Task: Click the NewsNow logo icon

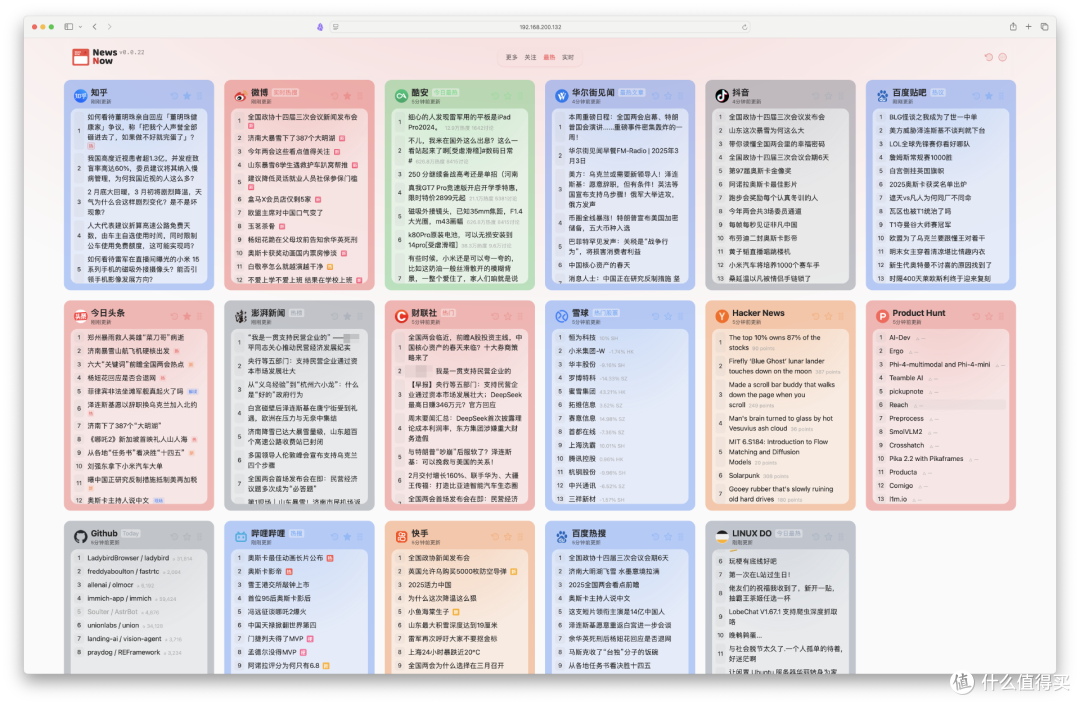Action: tap(81, 56)
